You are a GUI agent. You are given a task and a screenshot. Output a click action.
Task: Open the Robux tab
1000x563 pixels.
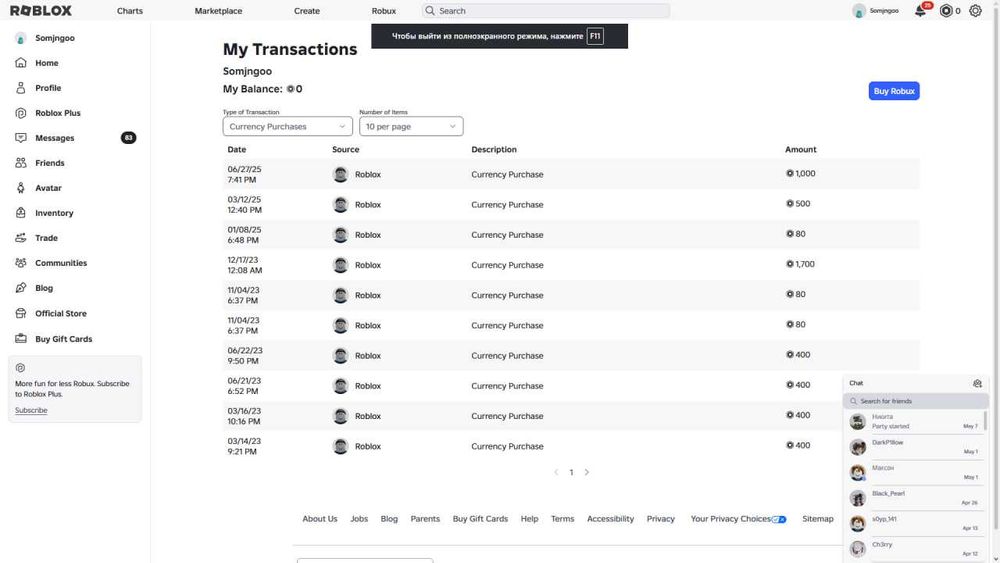tap(384, 11)
